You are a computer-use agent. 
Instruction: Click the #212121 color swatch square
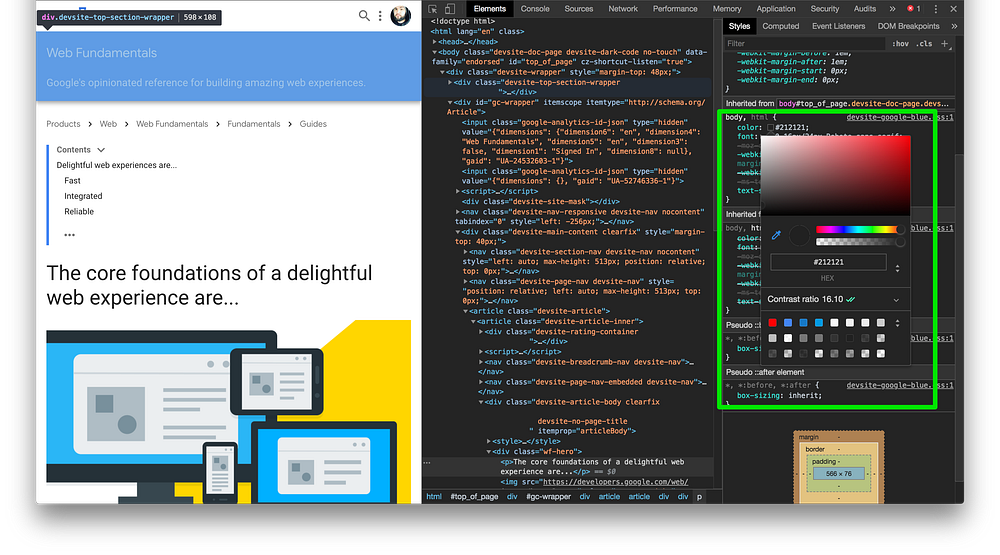(x=770, y=128)
